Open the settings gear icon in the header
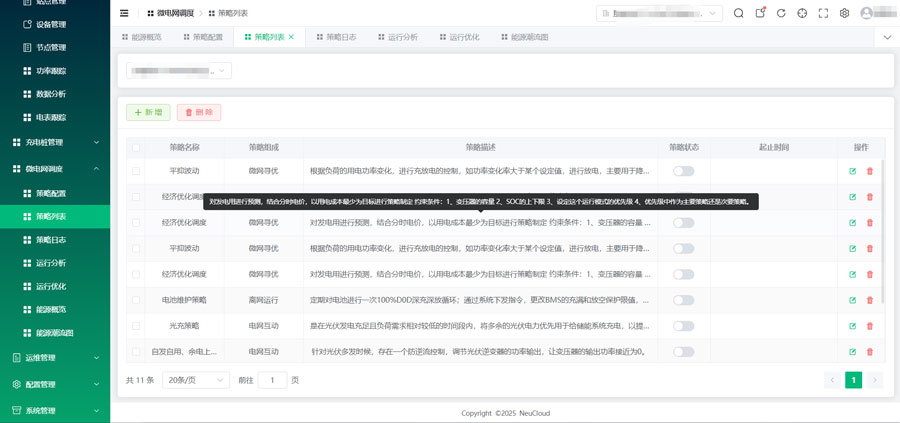The image size is (900, 423). pyautogui.click(x=844, y=13)
